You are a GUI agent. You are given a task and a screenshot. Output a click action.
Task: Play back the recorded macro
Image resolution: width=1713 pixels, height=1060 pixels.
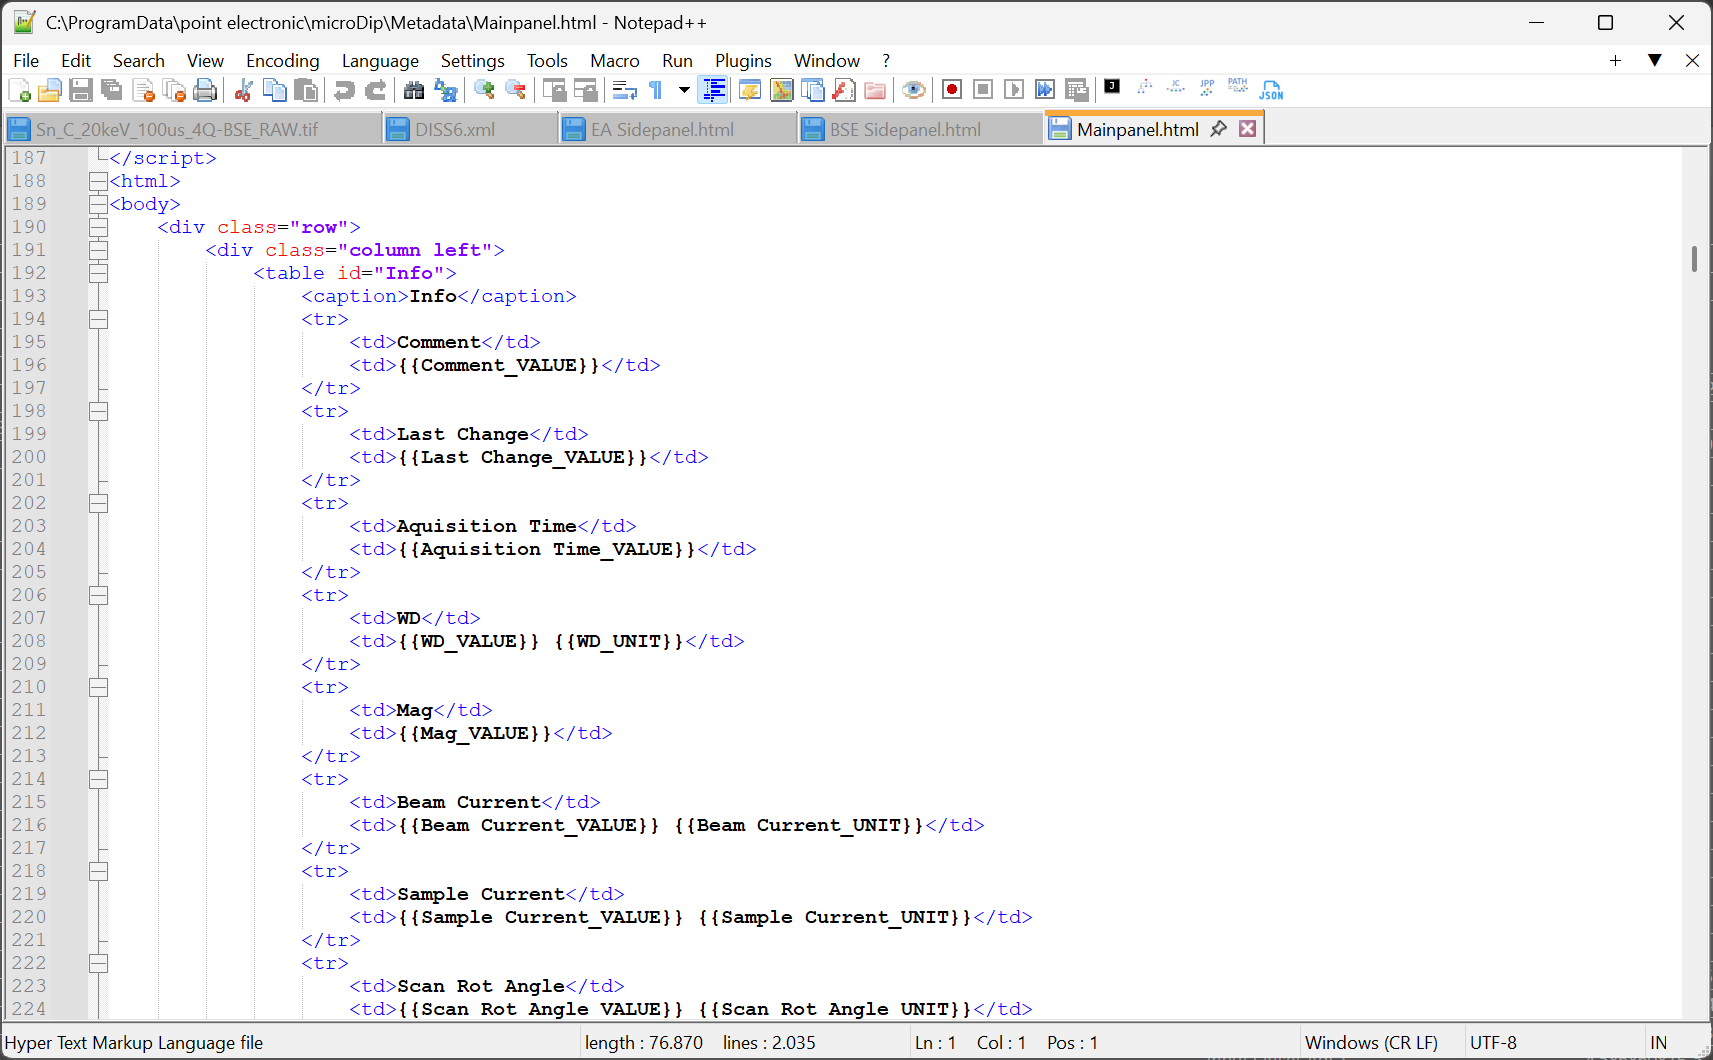pyautogui.click(x=1014, y=90)
